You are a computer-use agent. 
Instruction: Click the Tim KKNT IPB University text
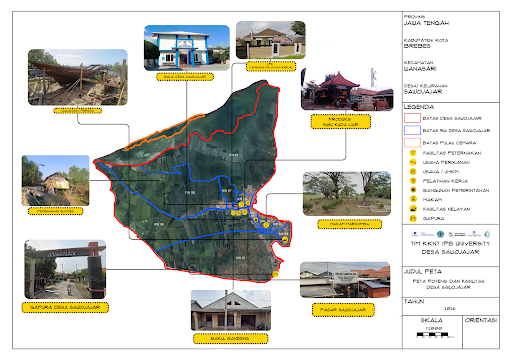pos(451,244)
